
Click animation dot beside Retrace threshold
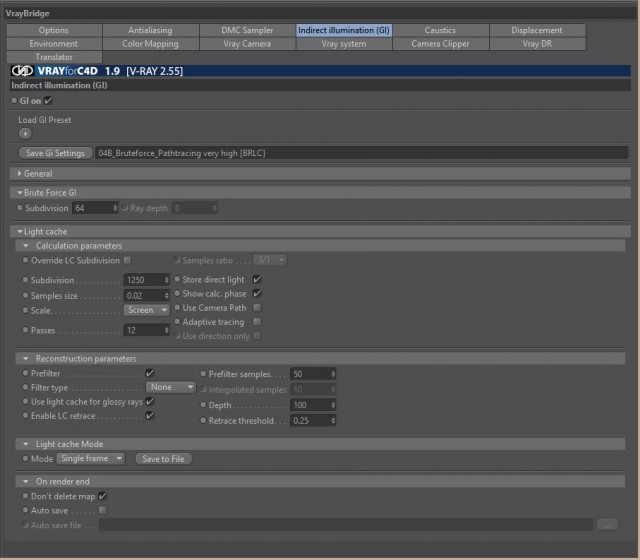pyautogui.click(x=203, y=420)
